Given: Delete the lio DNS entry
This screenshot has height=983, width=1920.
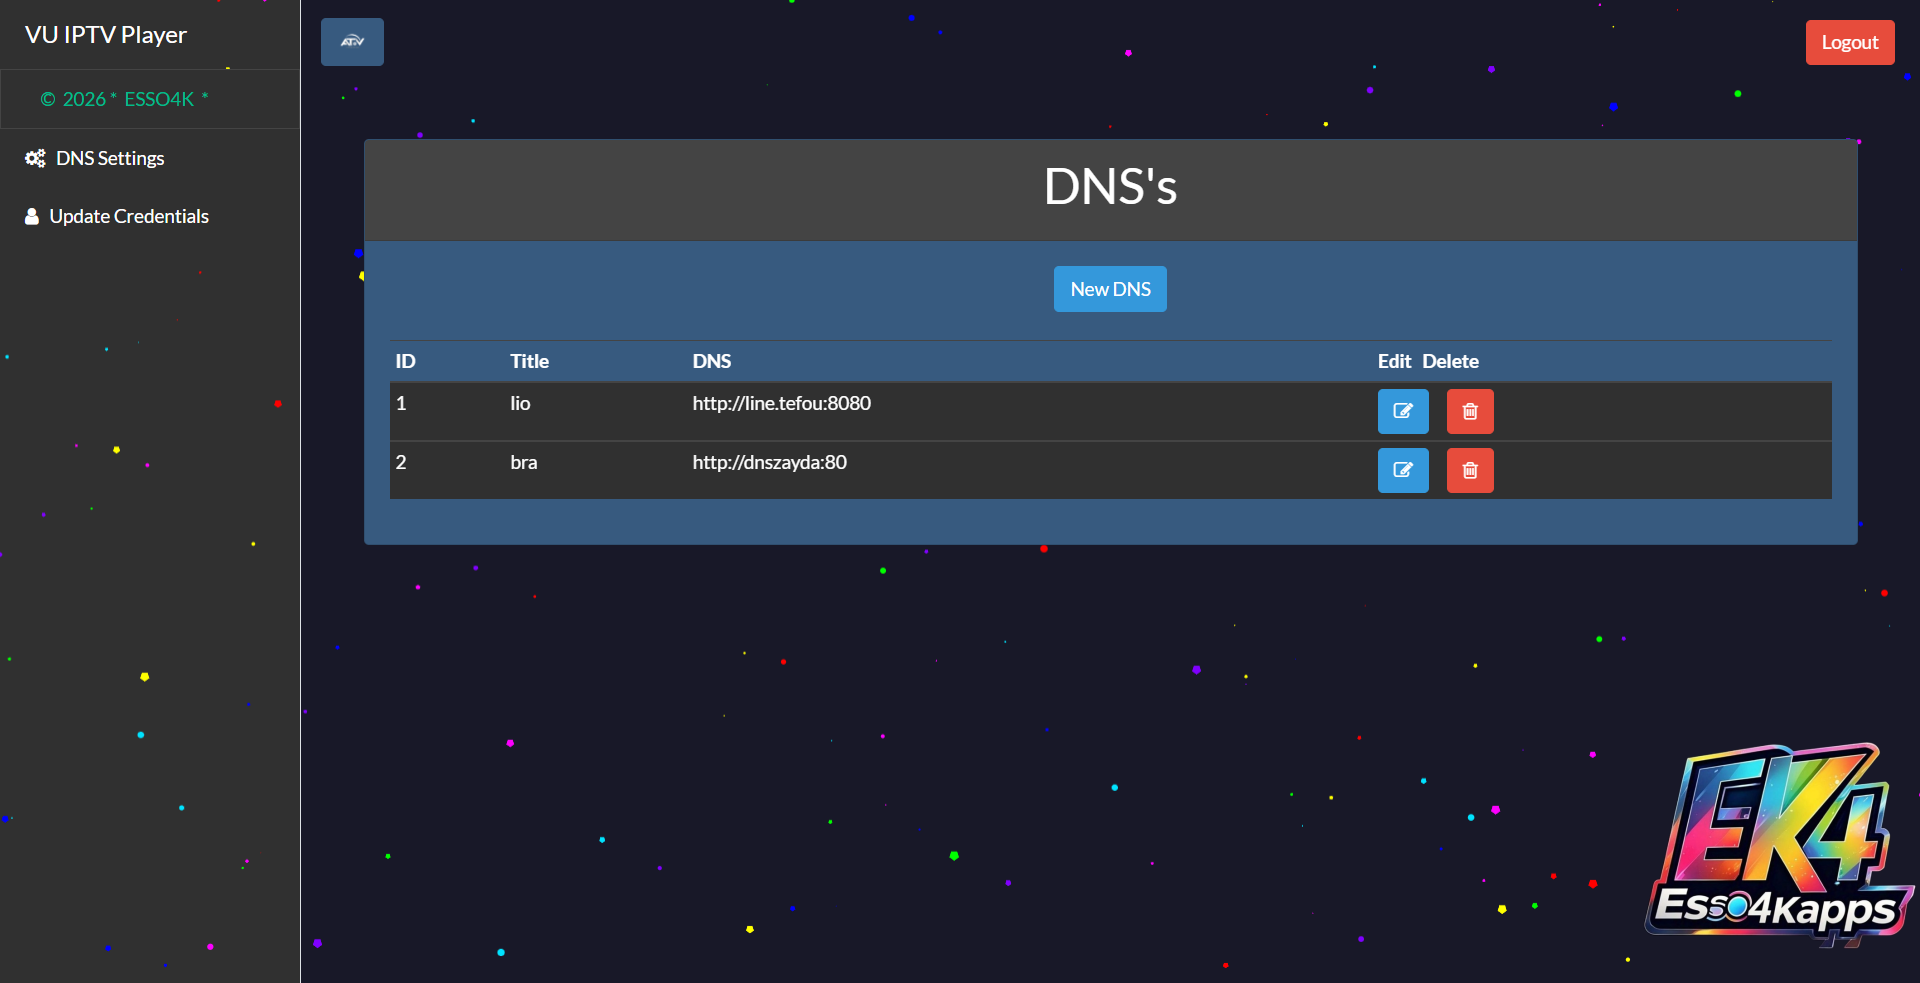Looking at the screenshot, I should 1469,411.
